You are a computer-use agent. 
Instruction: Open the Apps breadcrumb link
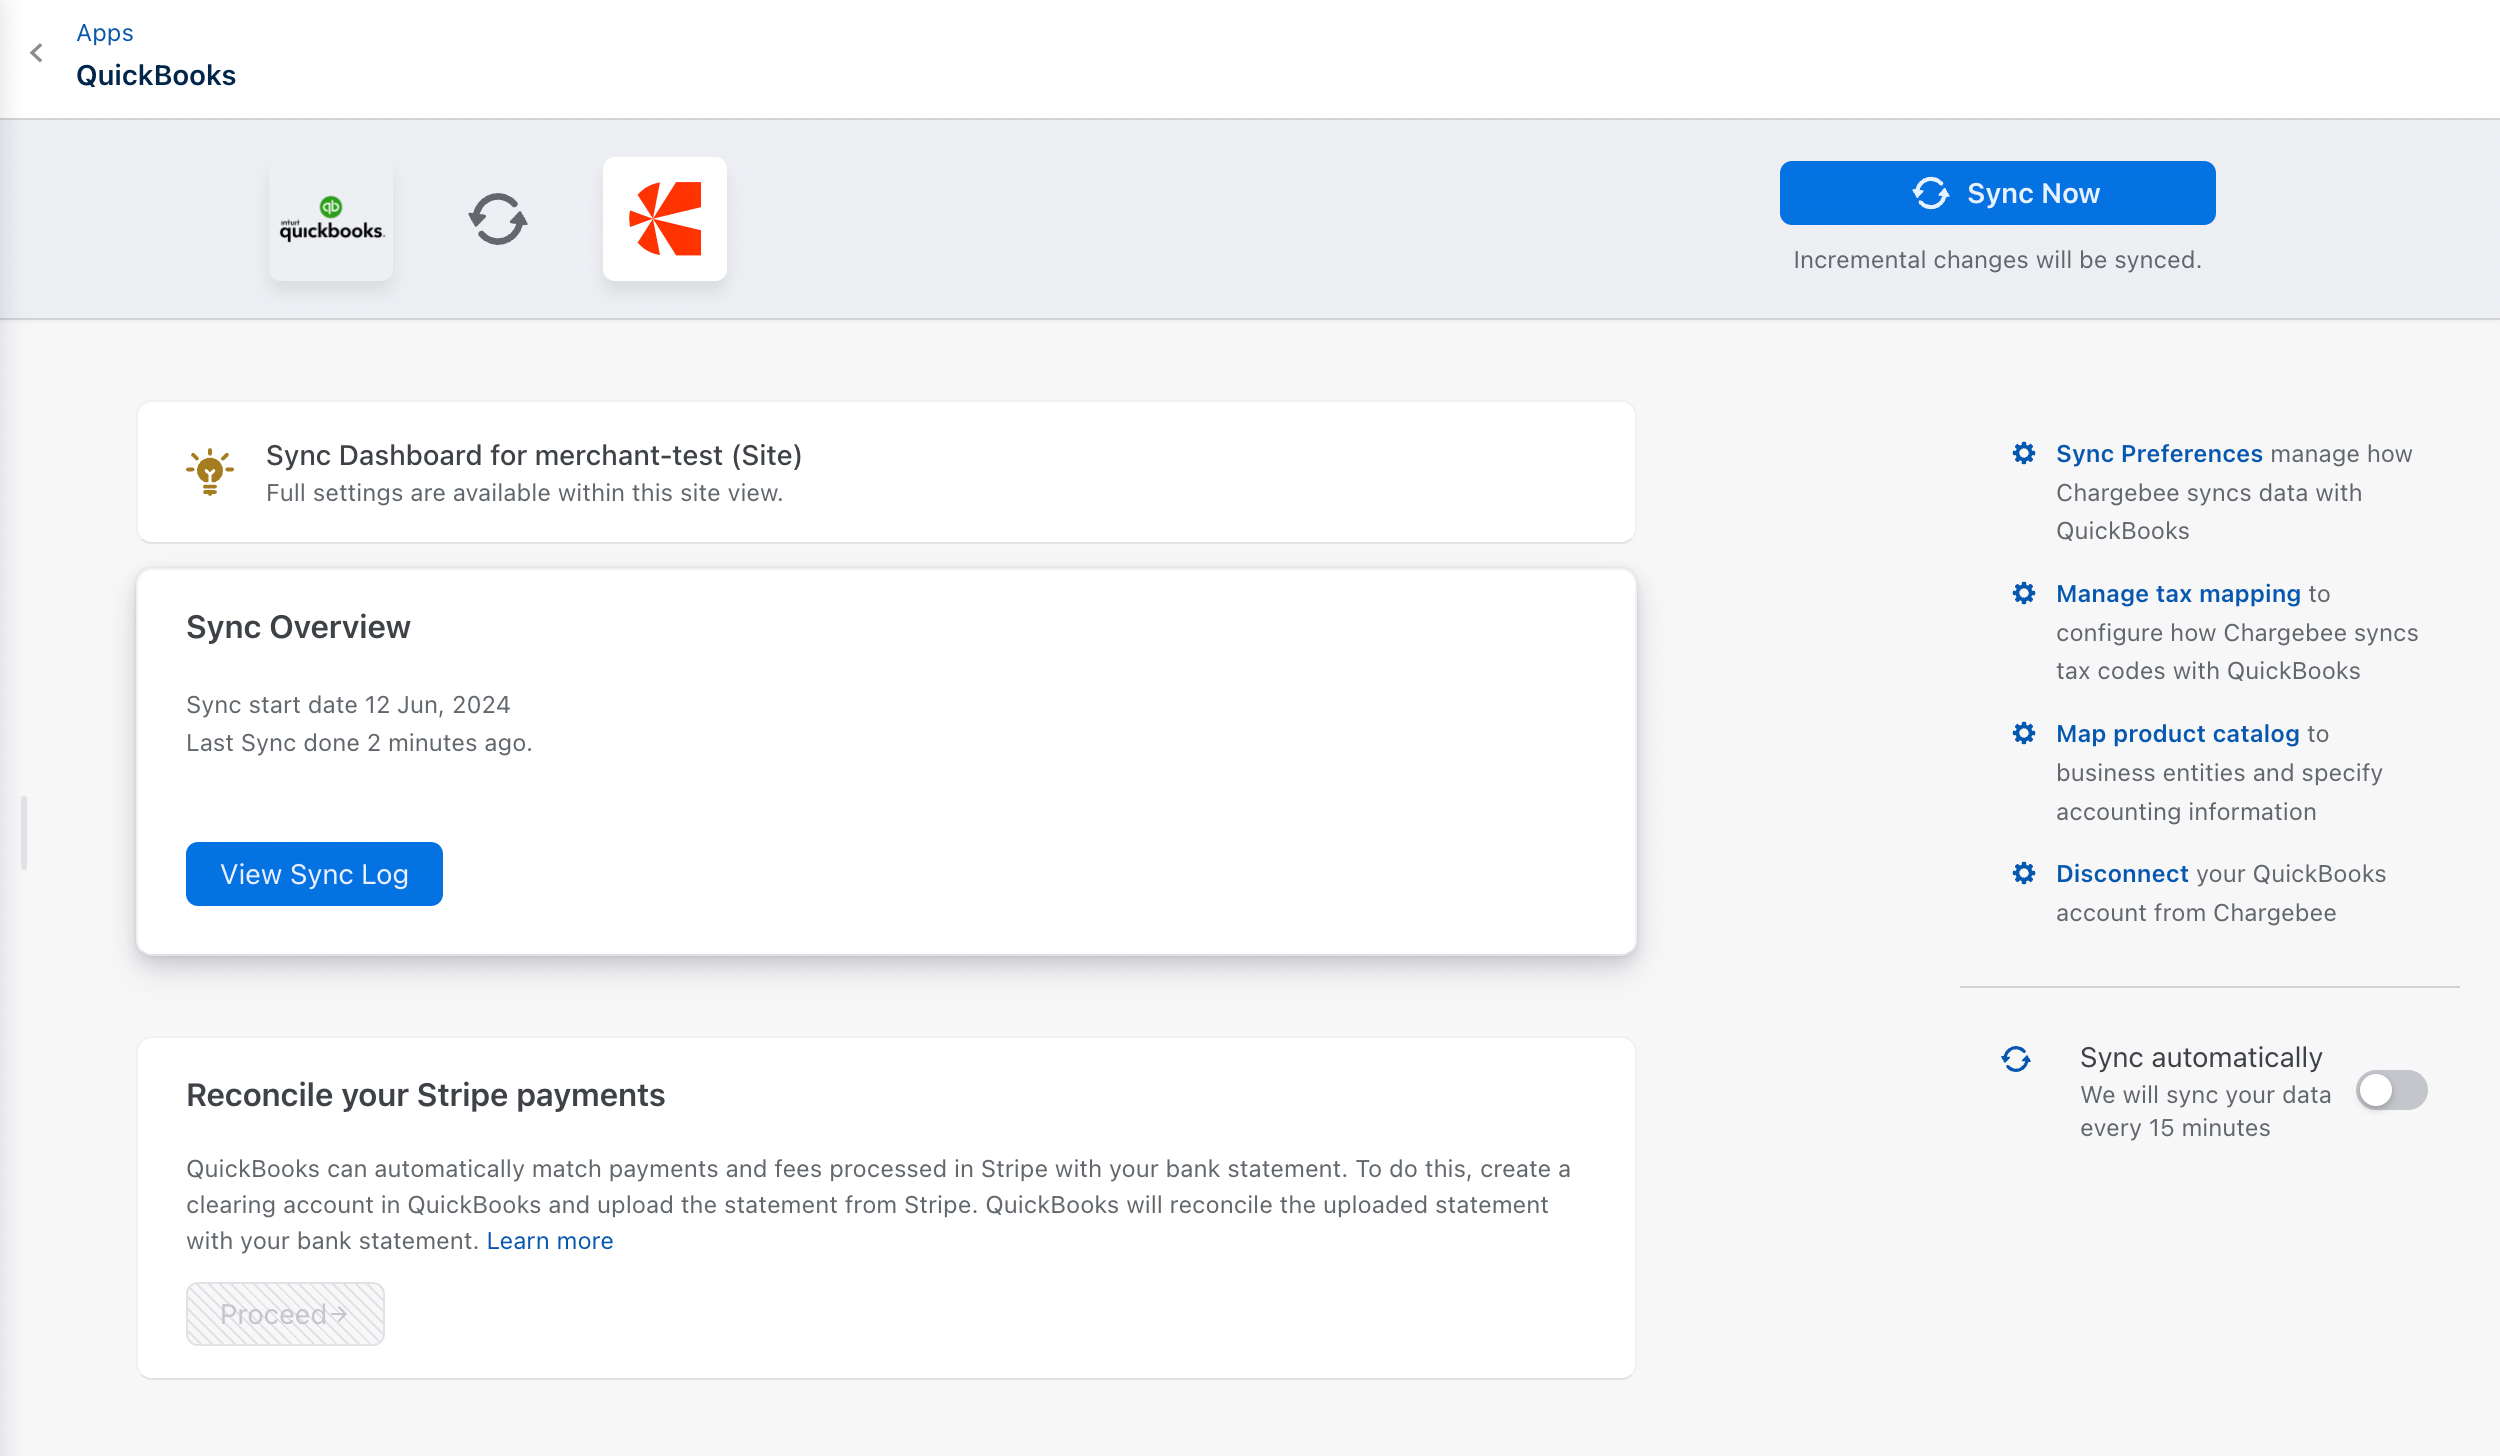pos(105,33)
